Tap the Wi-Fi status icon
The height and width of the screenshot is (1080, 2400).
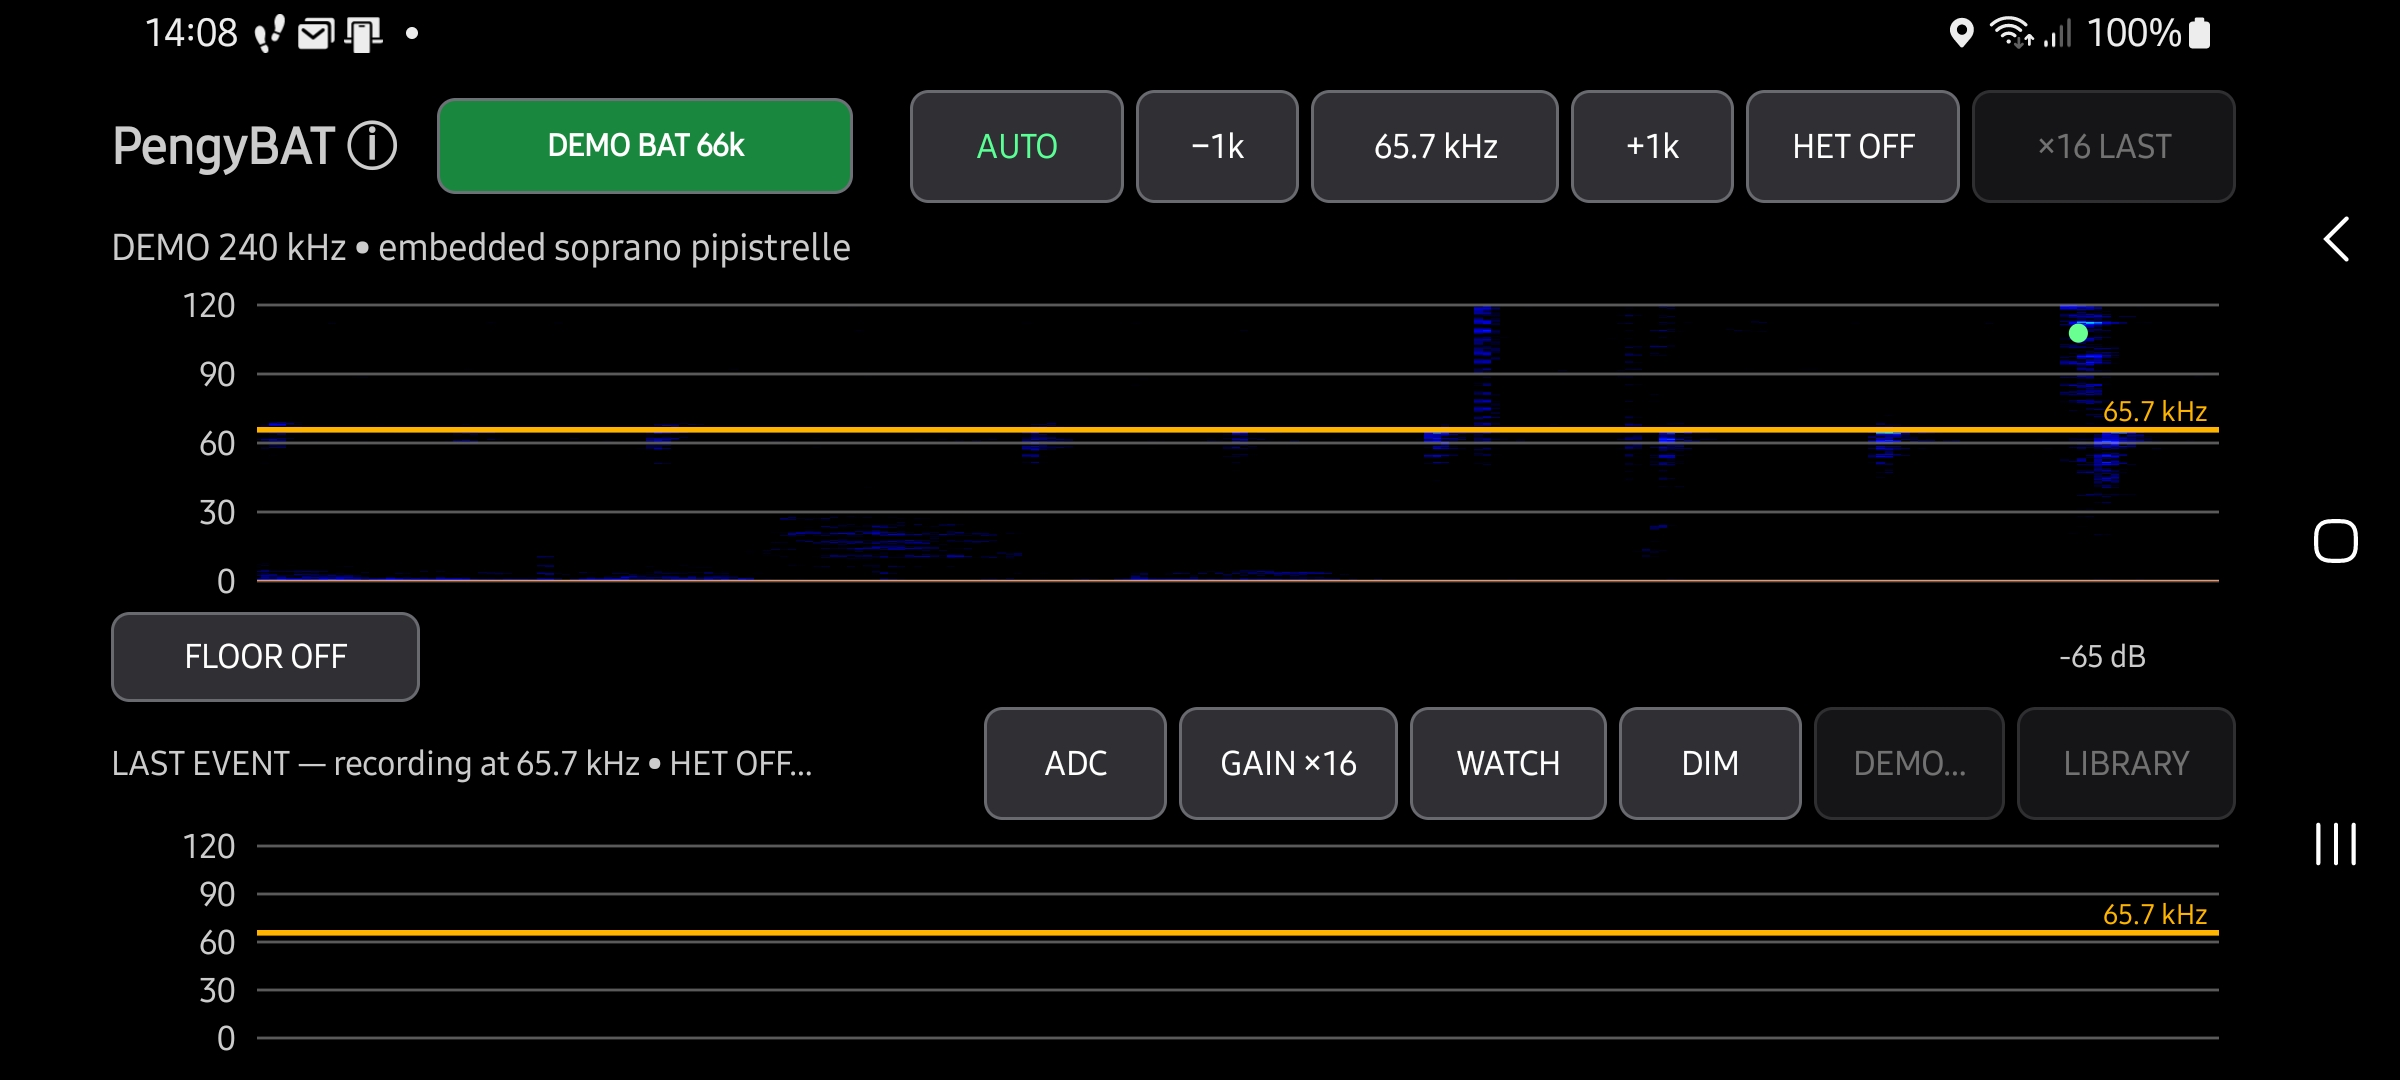(2010, 33)
